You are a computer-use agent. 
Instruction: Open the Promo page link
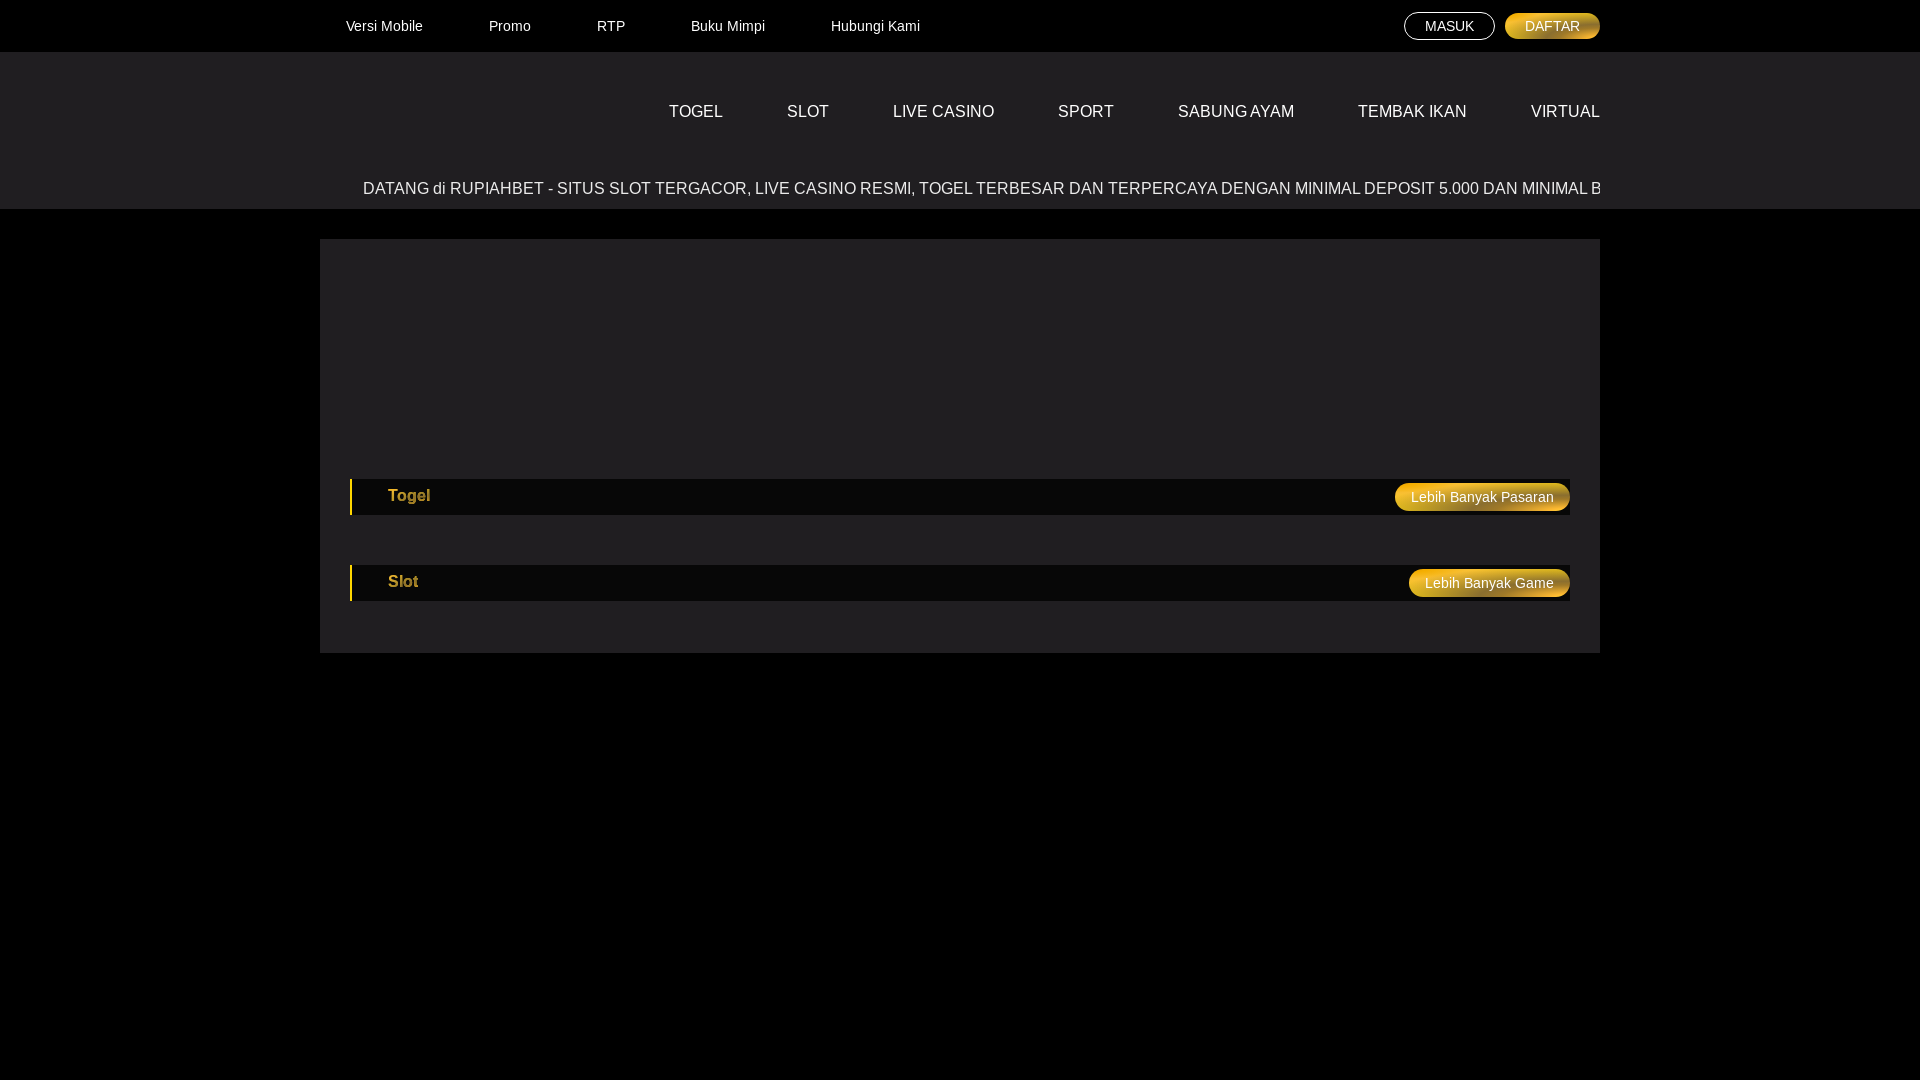[x=510, y=26]
